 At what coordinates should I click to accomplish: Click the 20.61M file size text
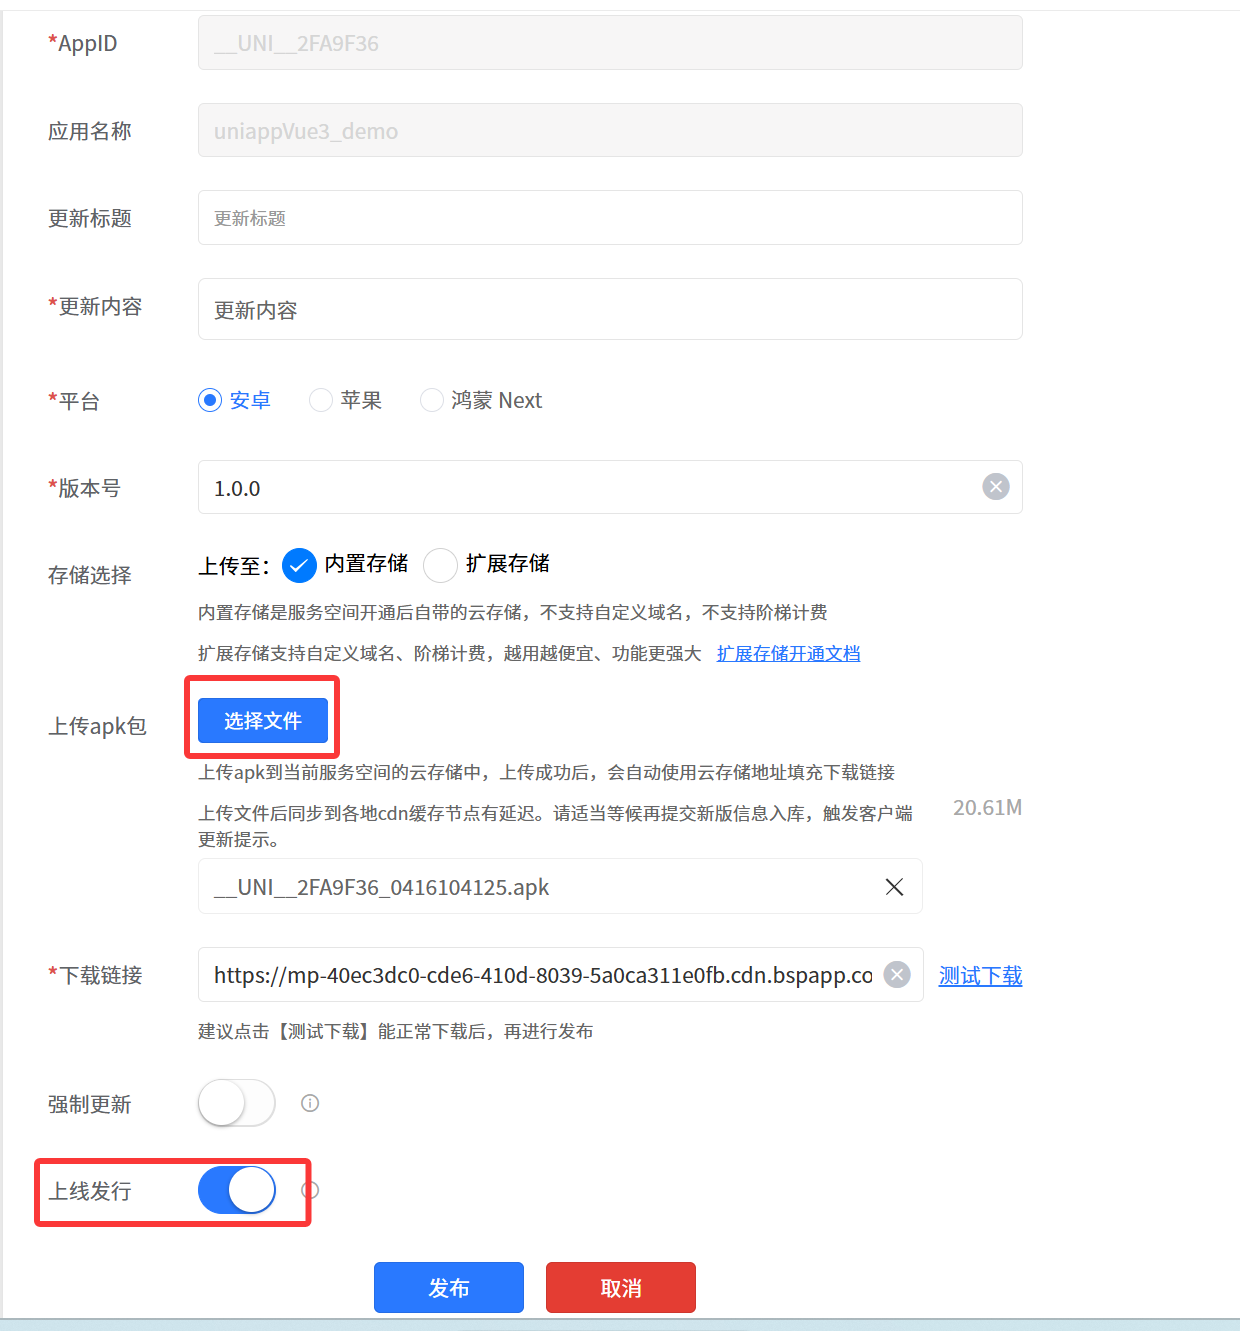coord(988,807)
